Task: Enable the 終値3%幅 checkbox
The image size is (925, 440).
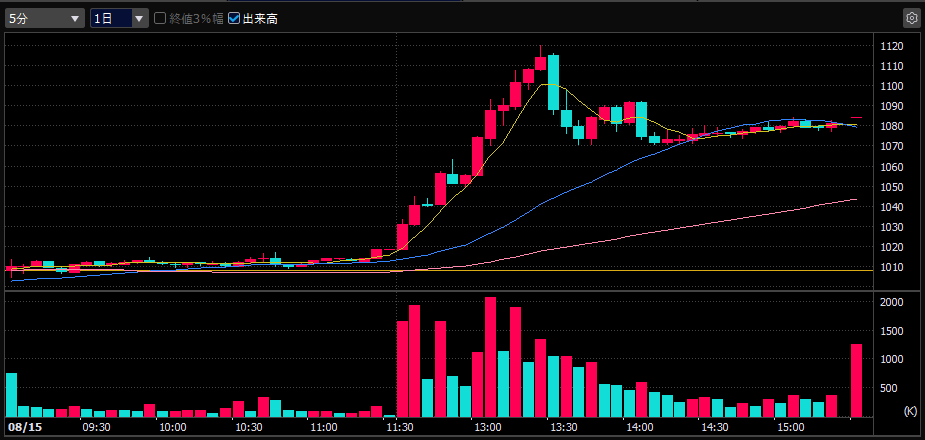Action: coord(159,18)
